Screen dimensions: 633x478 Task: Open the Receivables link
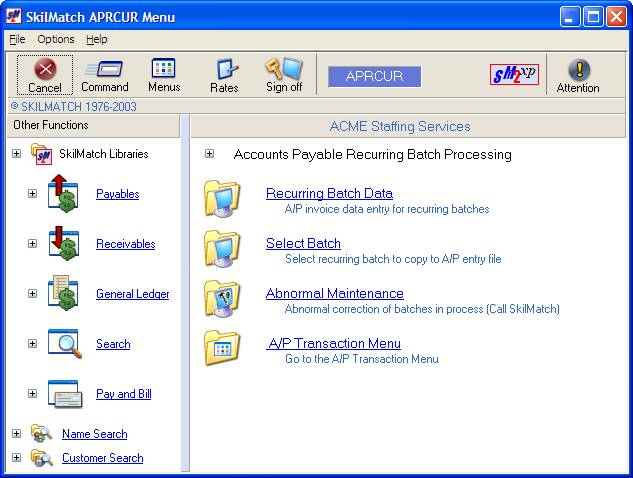(x=126, y=244)
